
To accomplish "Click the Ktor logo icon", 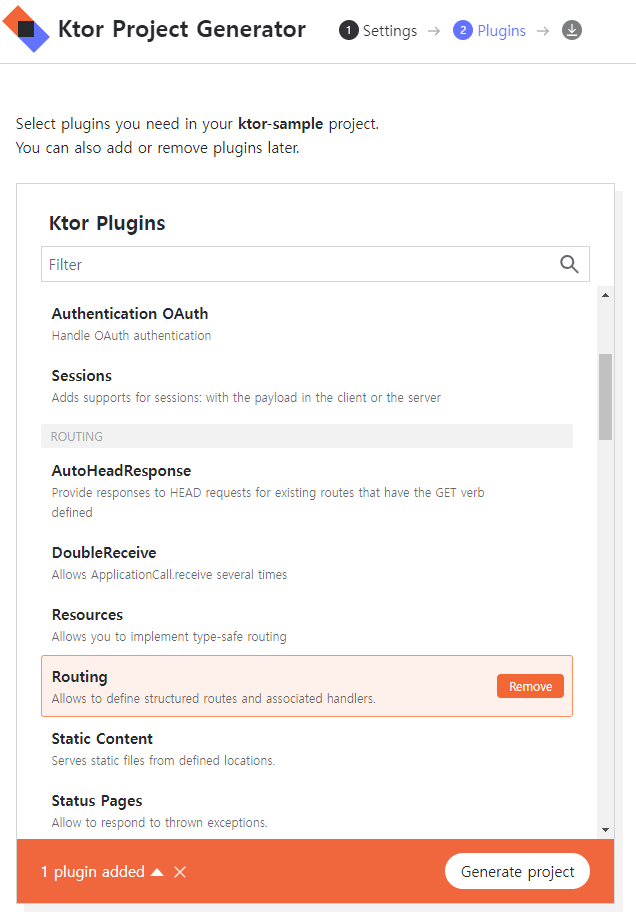I will point(26,29).
